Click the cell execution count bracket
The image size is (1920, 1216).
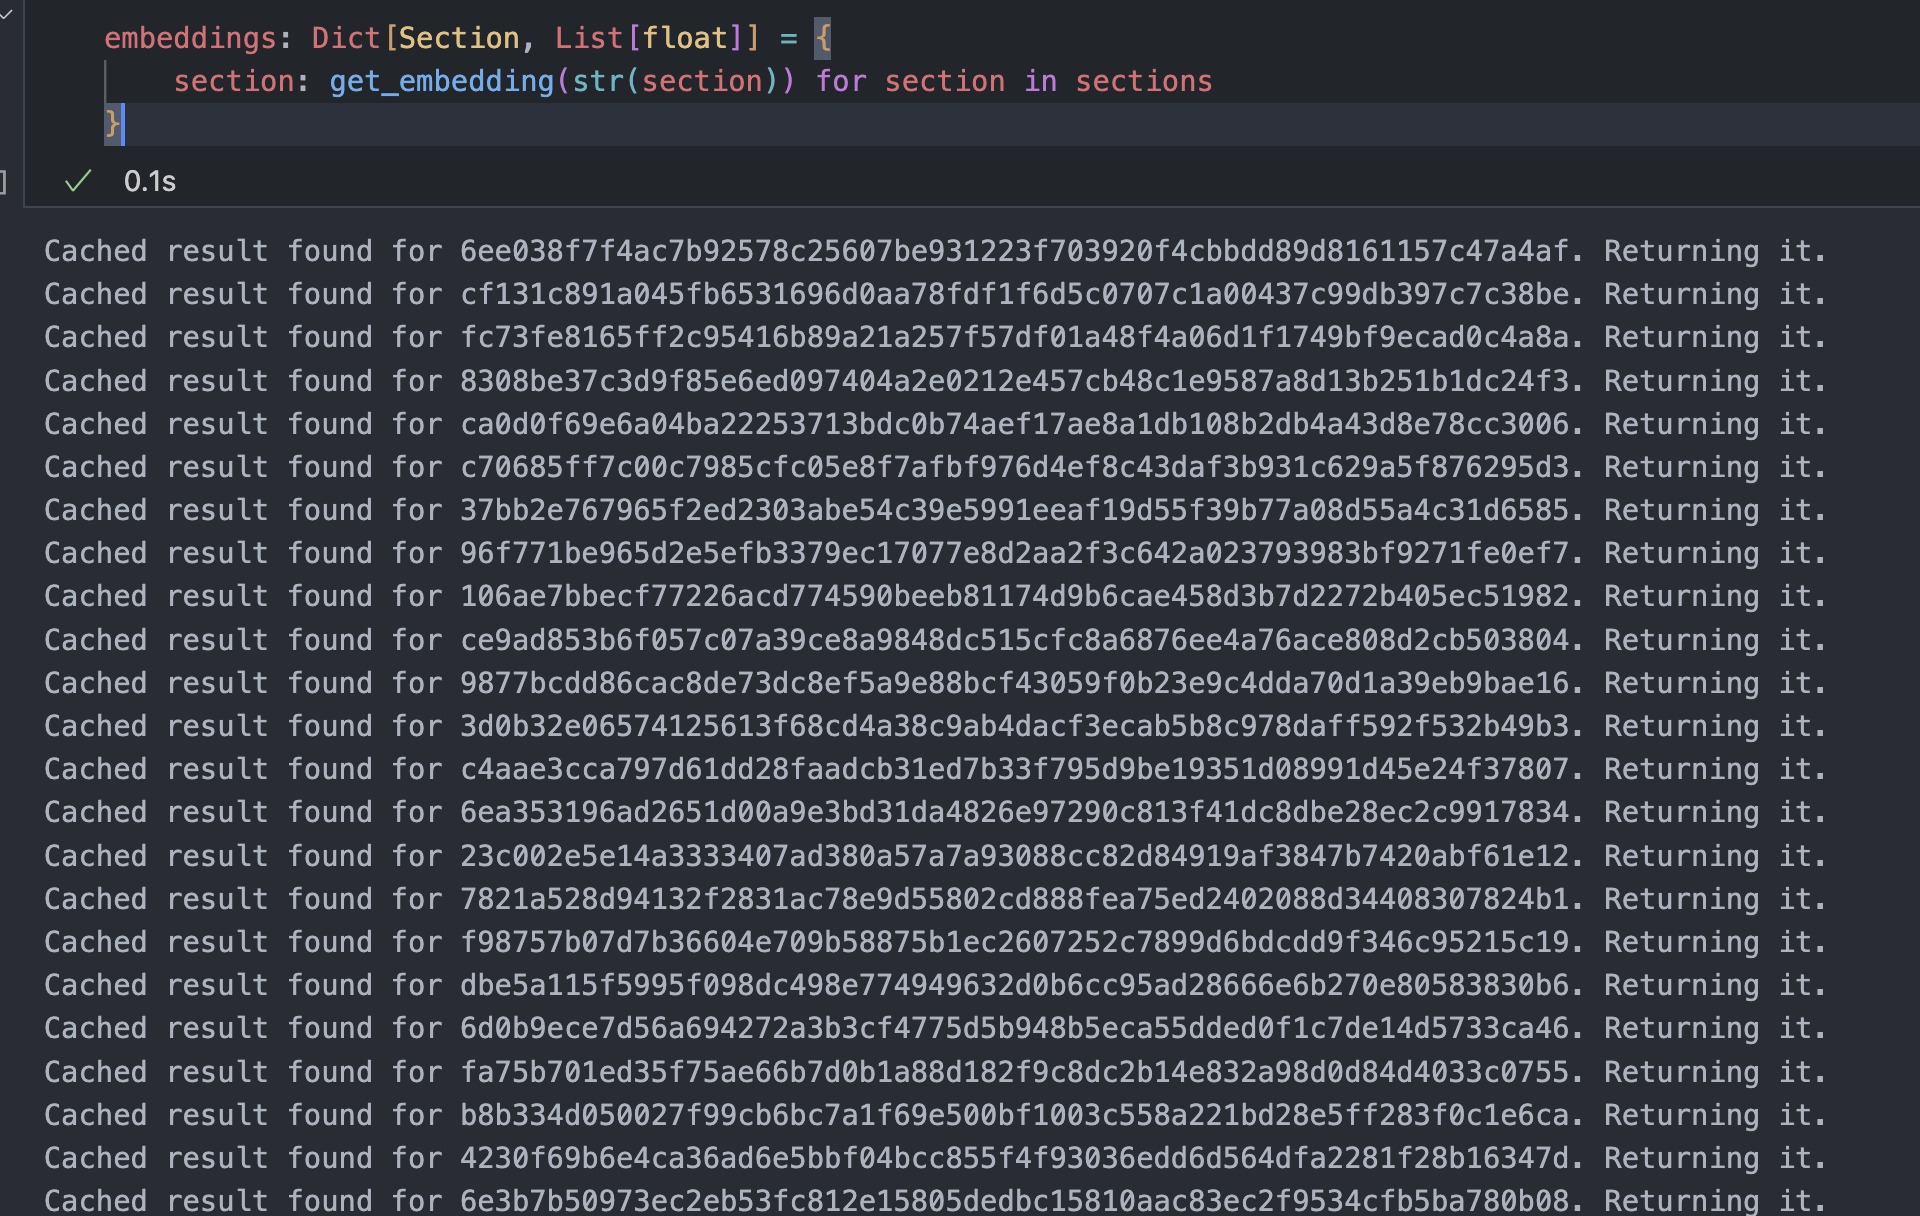4,181
